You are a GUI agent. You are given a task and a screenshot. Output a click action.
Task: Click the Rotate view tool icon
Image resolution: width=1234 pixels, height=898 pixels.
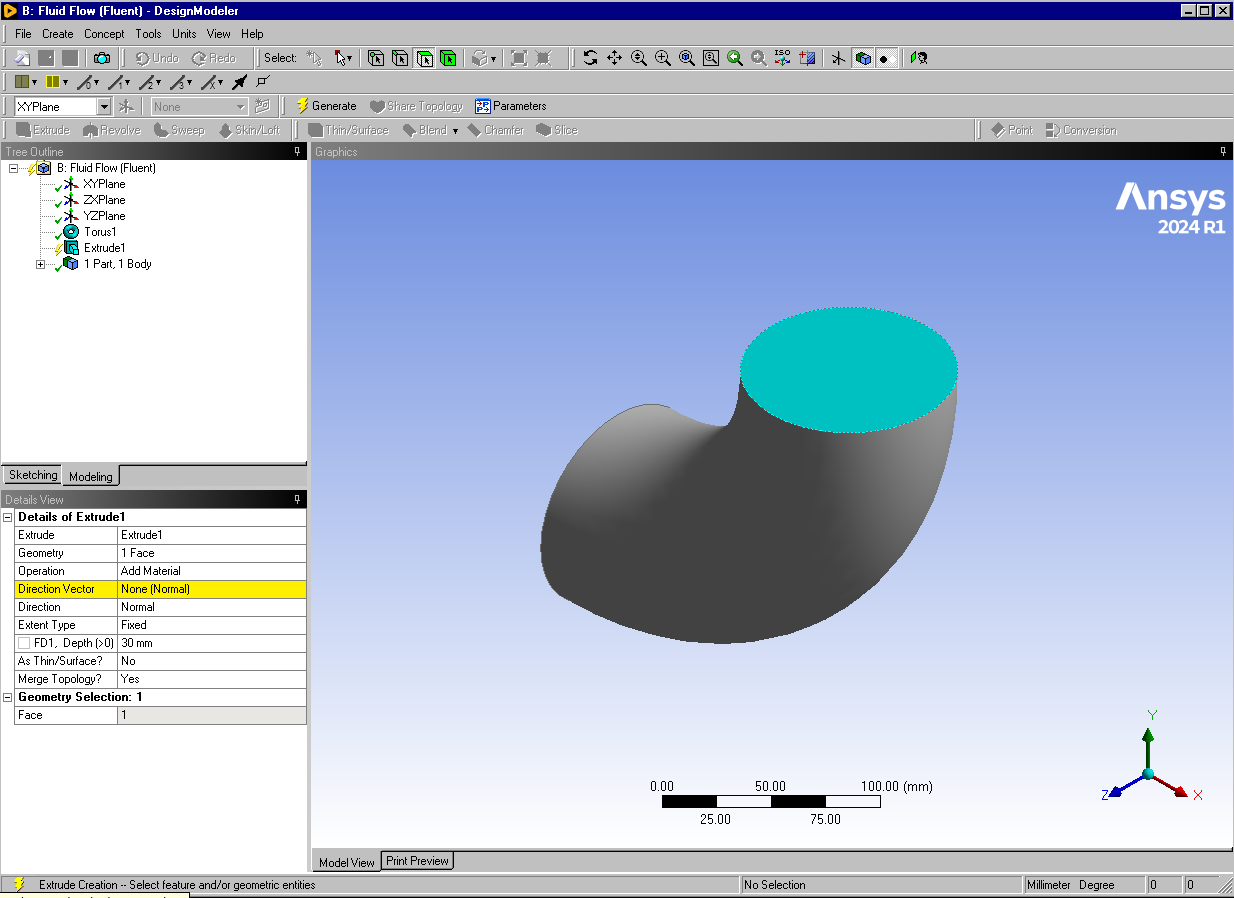pyautogui.click(x=590, y=58)
